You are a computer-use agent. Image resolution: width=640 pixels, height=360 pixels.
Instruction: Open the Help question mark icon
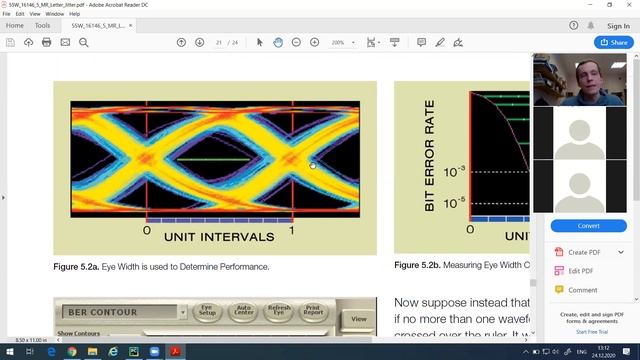tap(573, 26)
